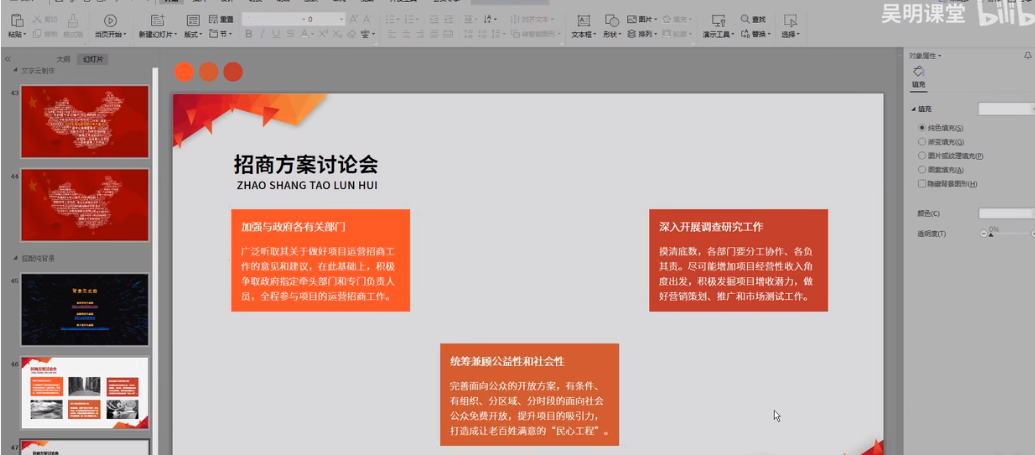Click the New Slide (新建幻灯片) icon
The height and width of the screenshot is (455, 1035).
click(157, 20)
